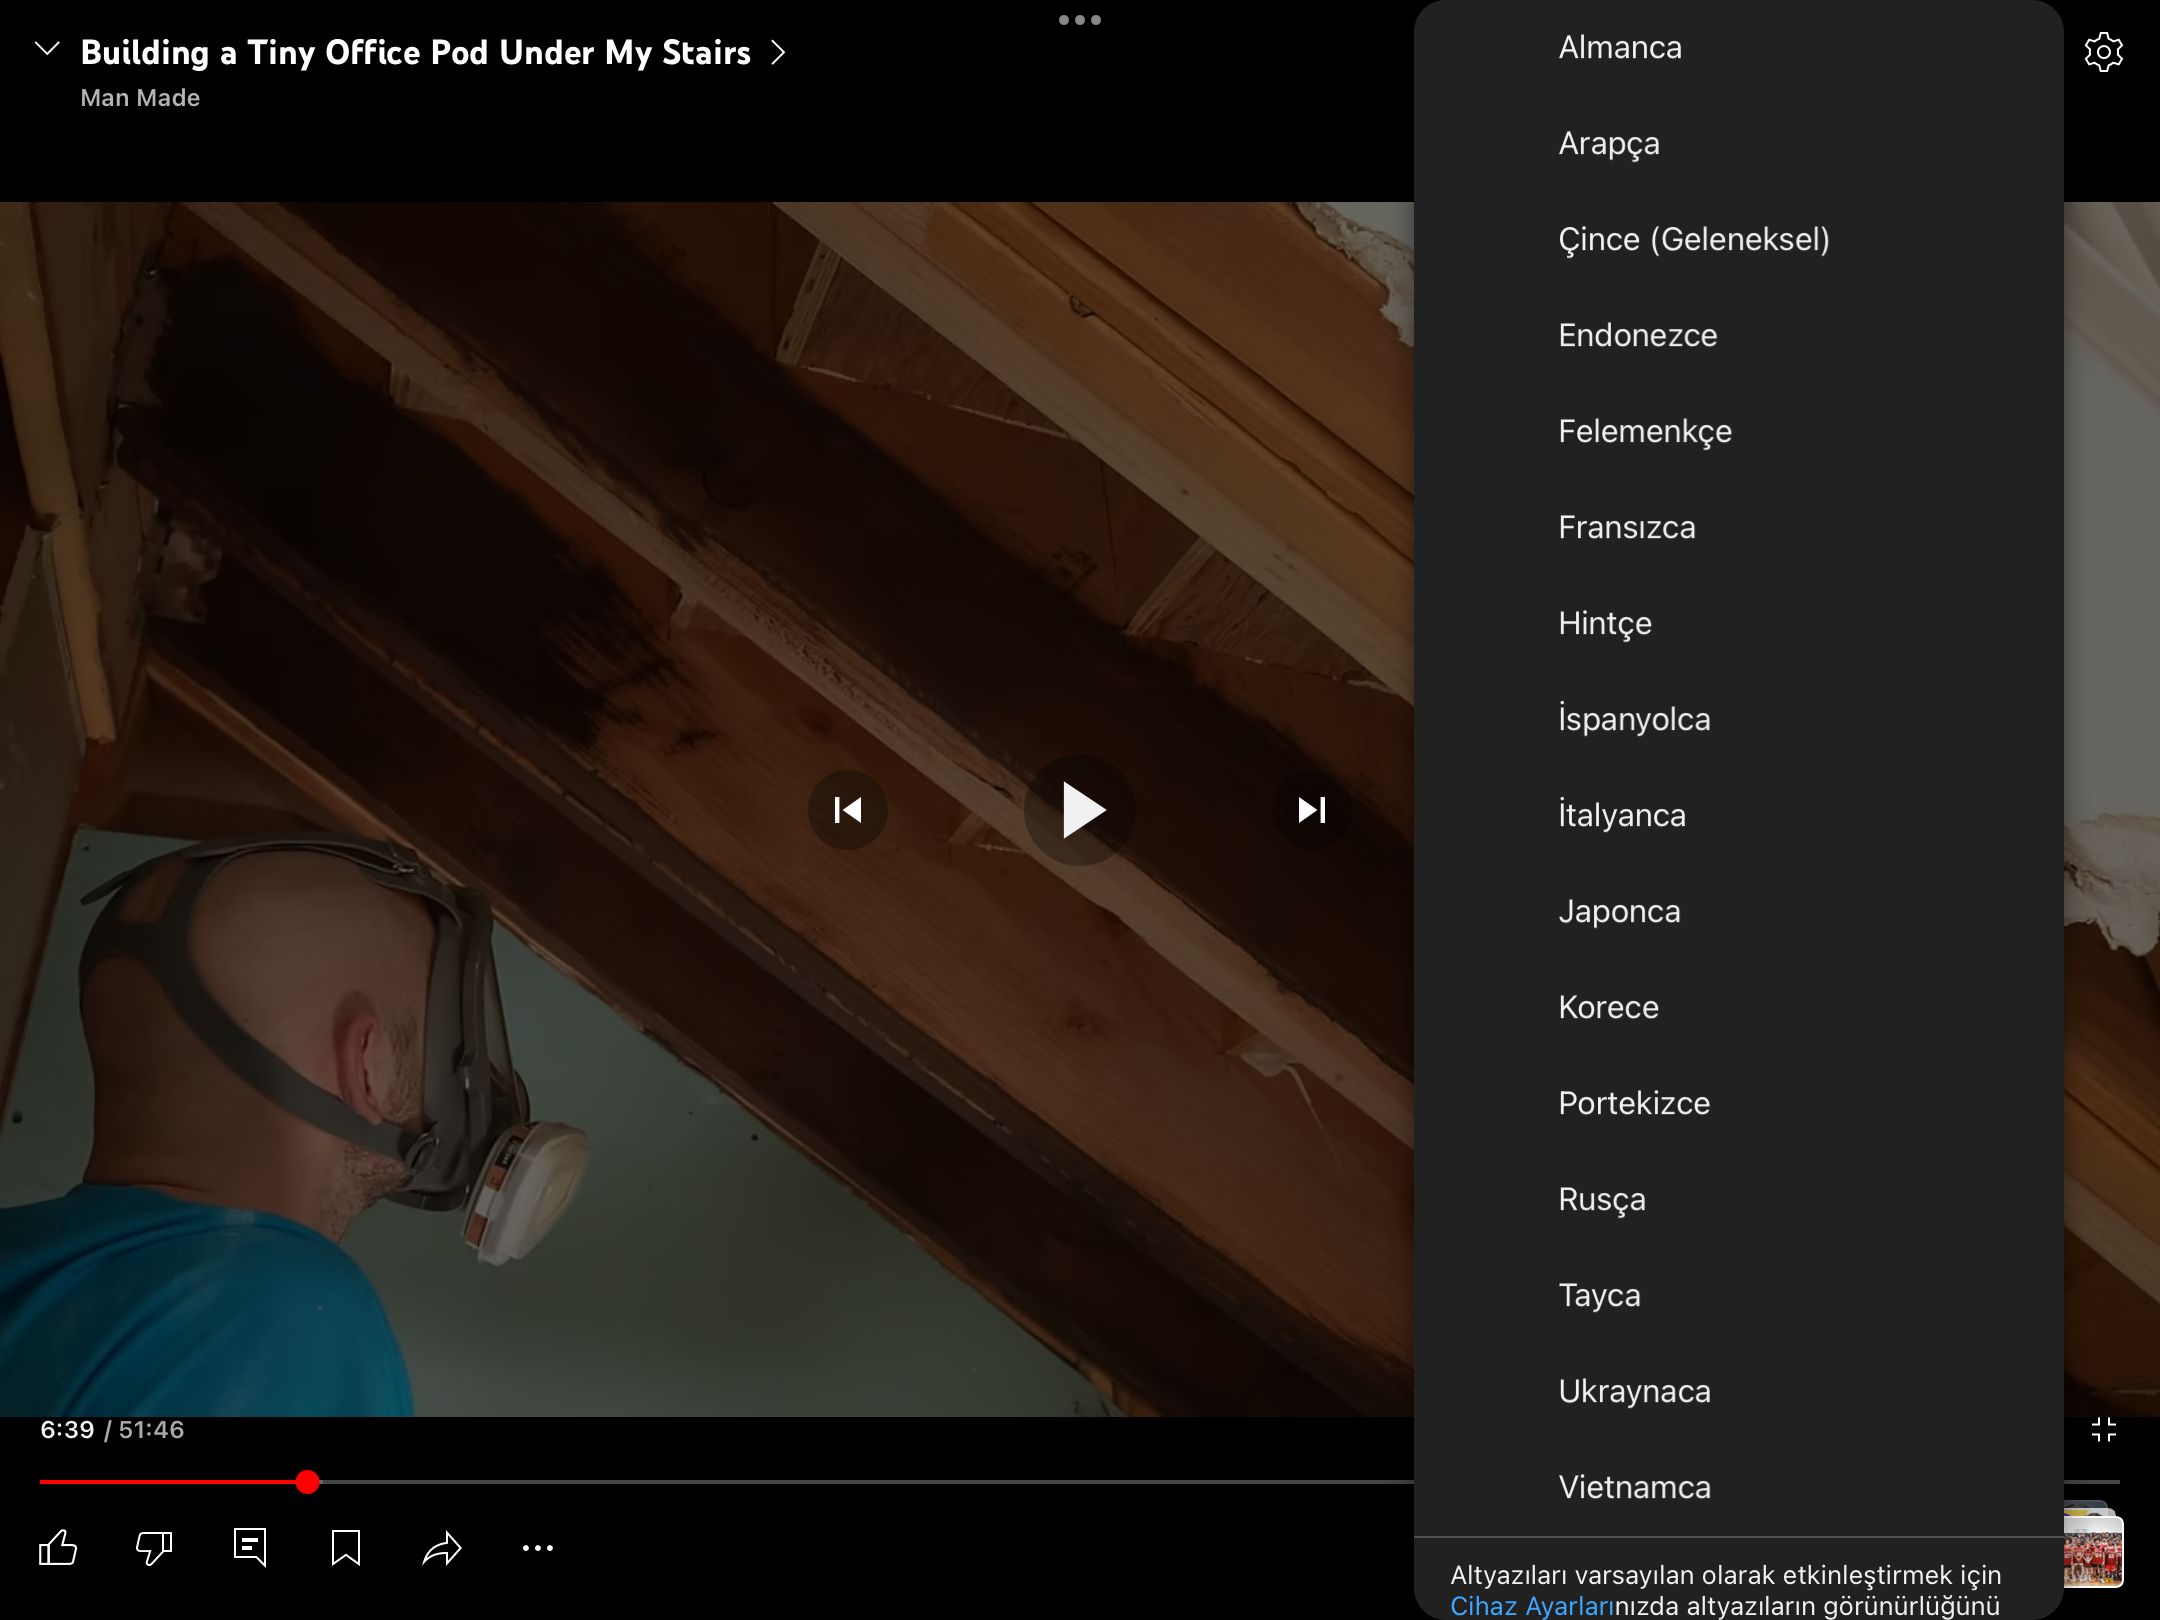Tap the video title text
This screenshot has height=1620, width=2160.
(415, 52)
